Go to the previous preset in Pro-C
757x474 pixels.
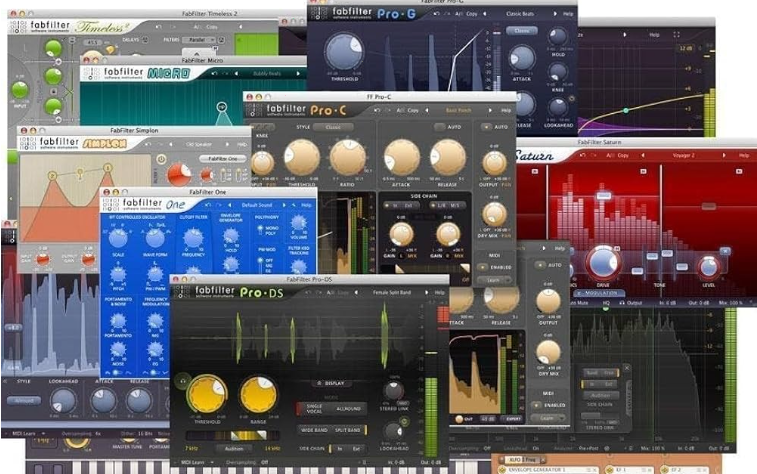pyautogui.click(x=427, y=111)
